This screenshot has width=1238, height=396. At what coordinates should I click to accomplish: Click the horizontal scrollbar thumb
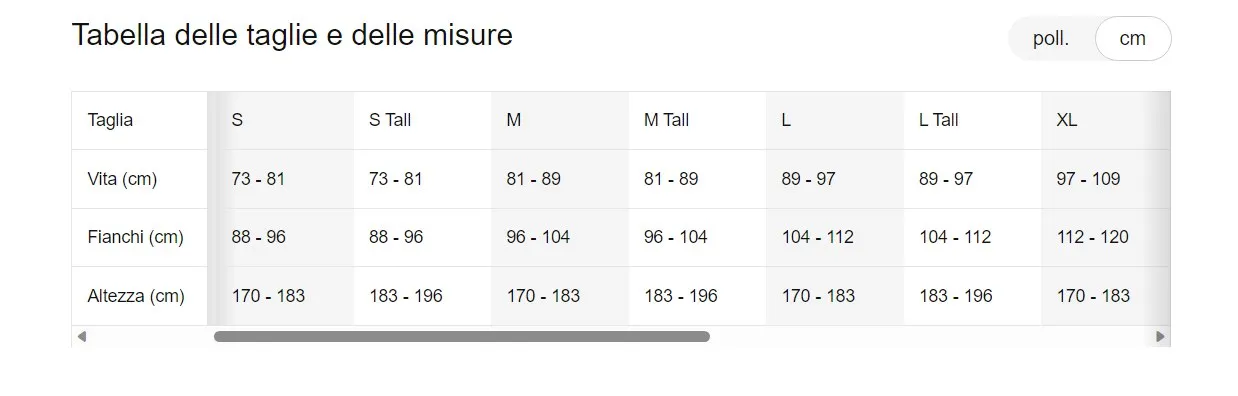click(x=462, y=337)
